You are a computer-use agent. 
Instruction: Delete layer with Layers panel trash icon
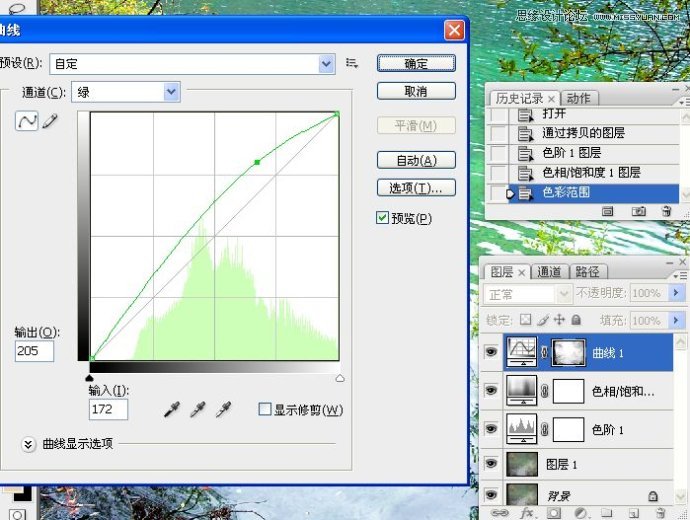pos(660,513)
